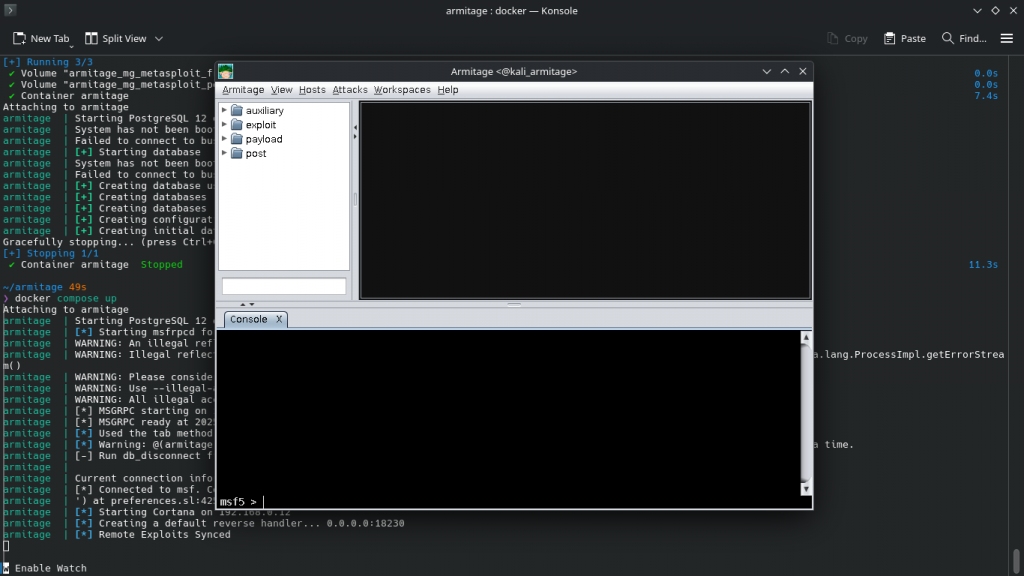This screenshot has width=1024, height=576.
Task: Collapse the module panel with left arrow
Action: [355, 127]
